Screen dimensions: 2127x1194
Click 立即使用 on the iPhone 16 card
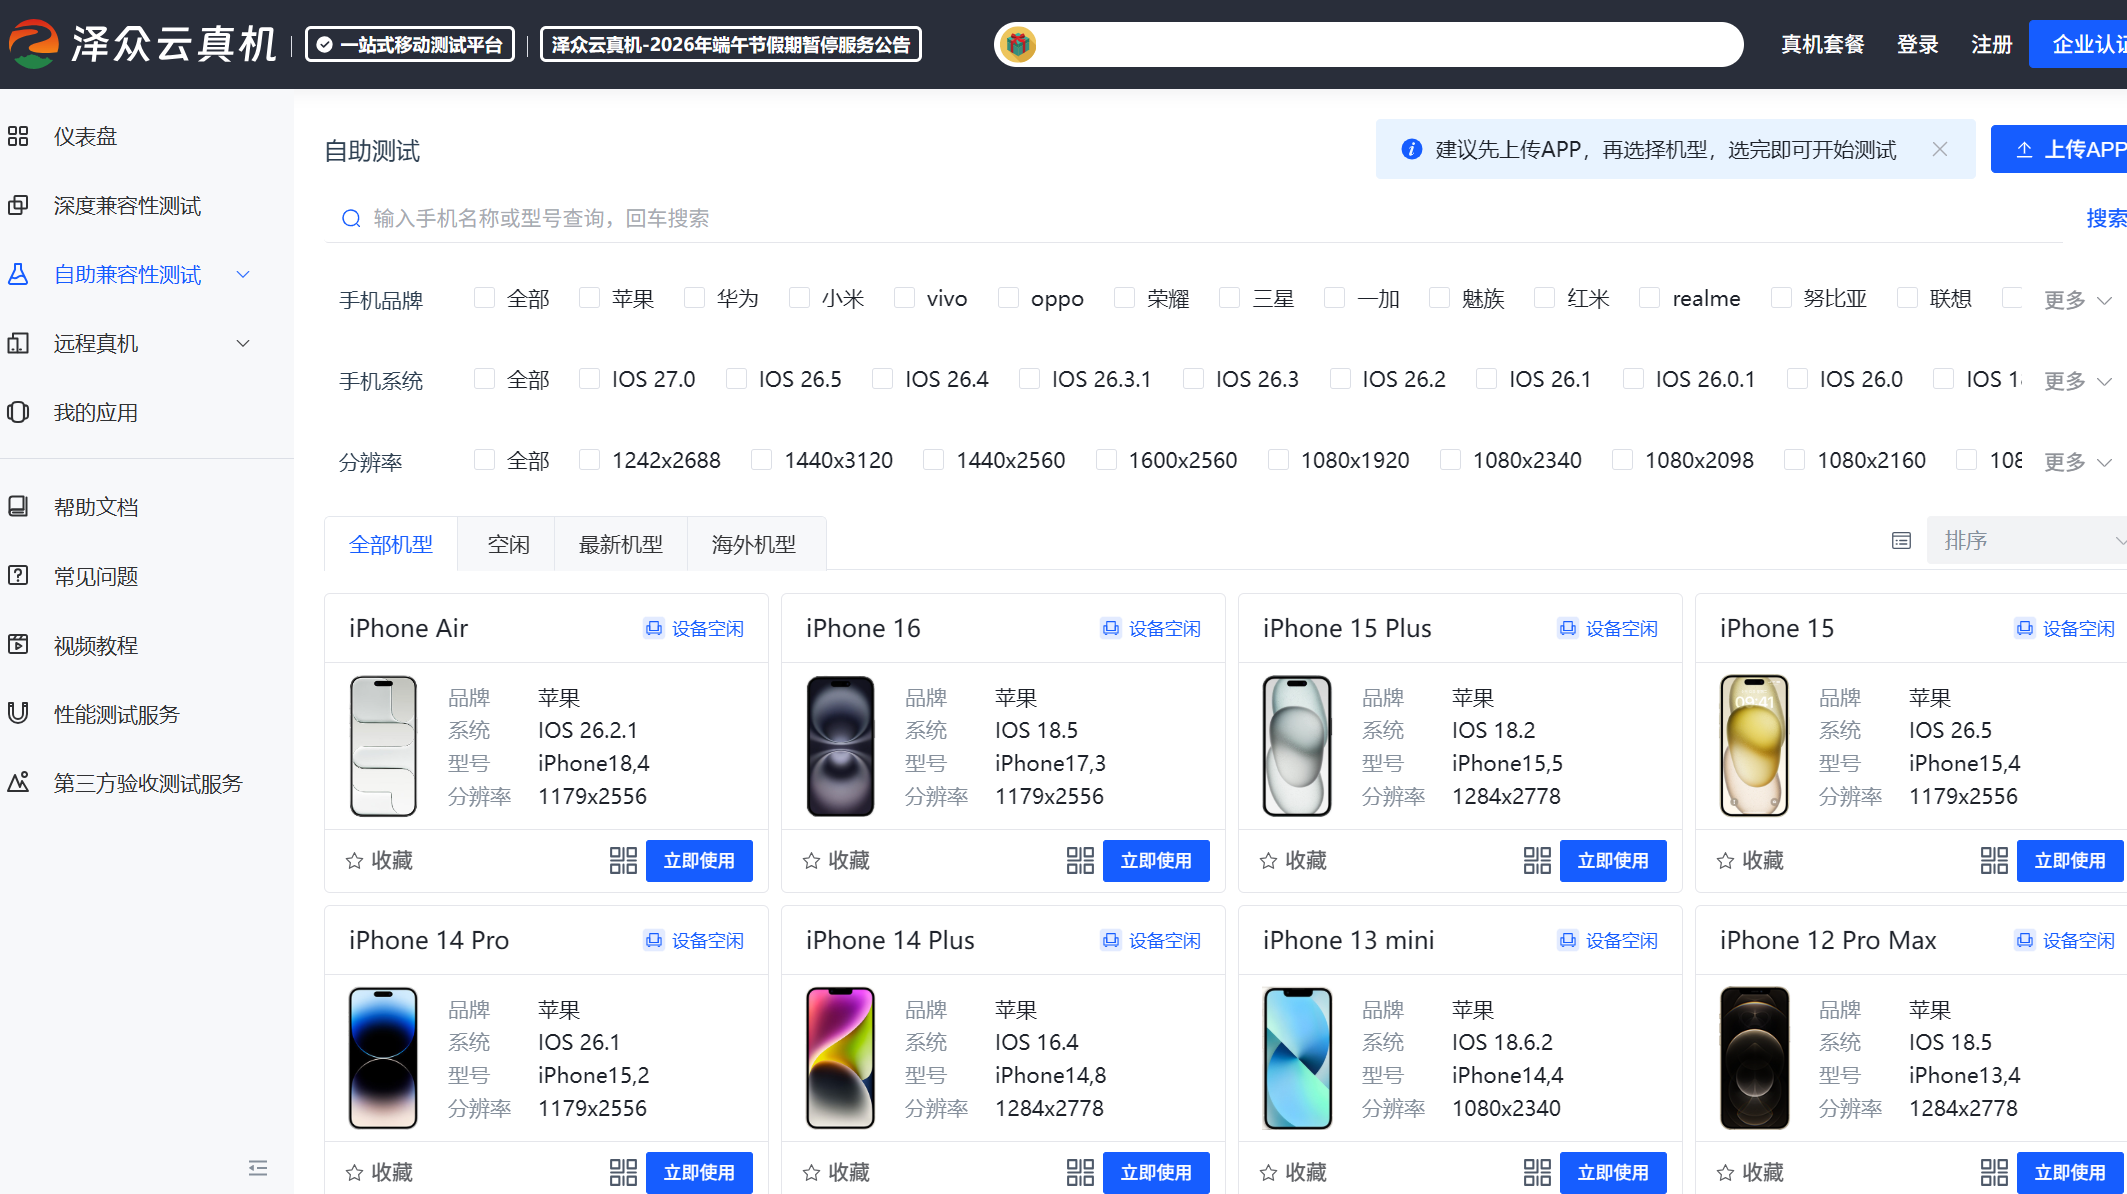tap(1156, 861)
